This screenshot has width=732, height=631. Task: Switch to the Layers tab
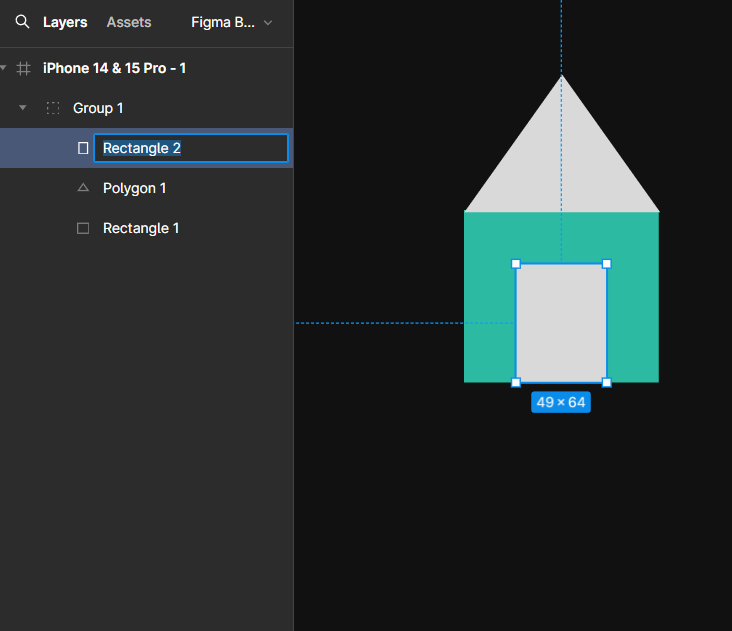click(x=65, y=22)
